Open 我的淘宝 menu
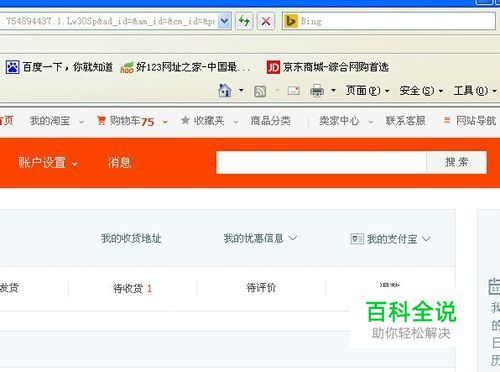 50,121
